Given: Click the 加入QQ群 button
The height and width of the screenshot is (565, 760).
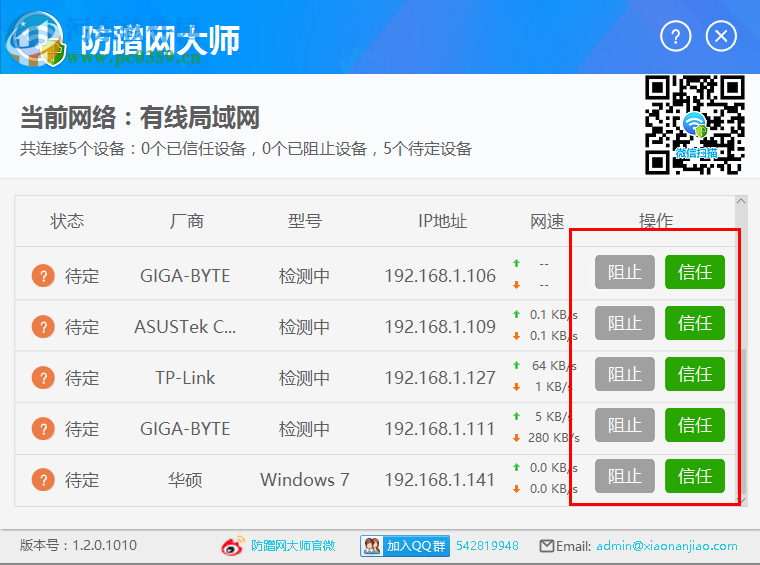Looking at the screenshot, I should click(405, 546).
